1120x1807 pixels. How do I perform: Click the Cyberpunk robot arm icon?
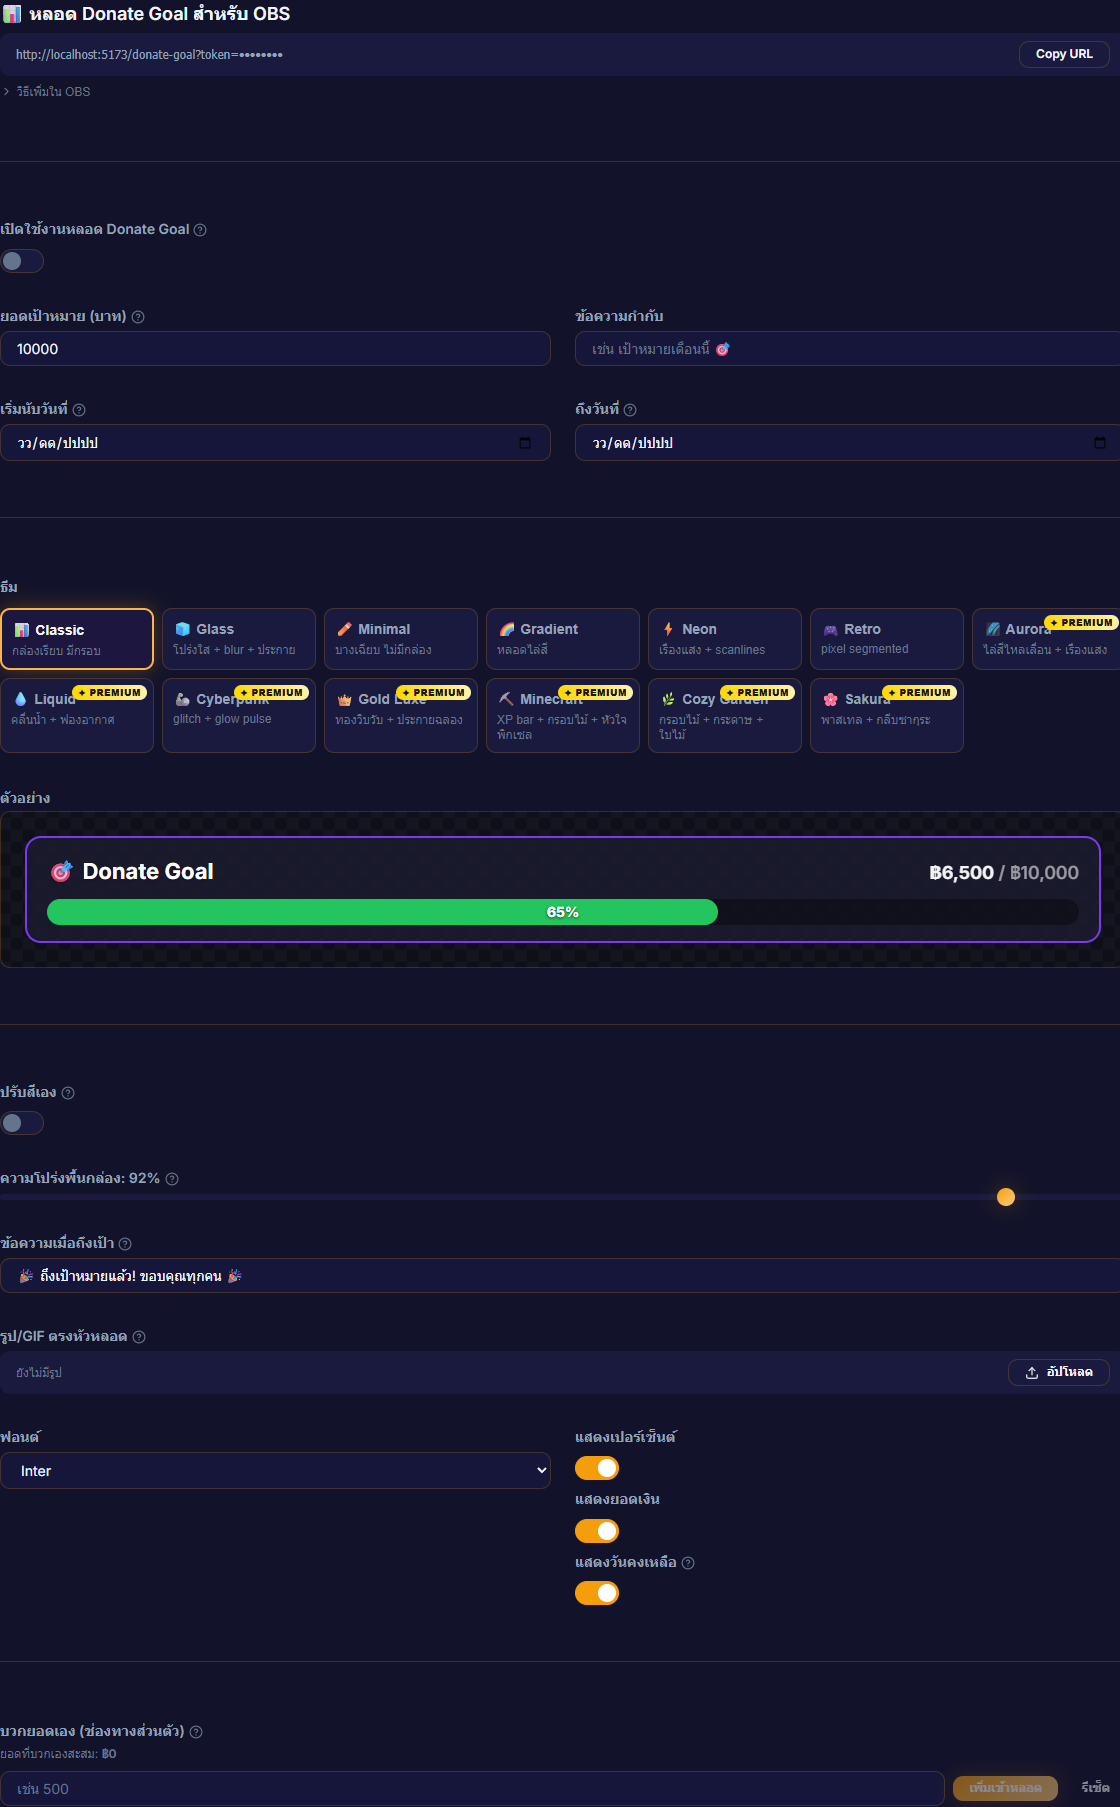tap(182, 699)
